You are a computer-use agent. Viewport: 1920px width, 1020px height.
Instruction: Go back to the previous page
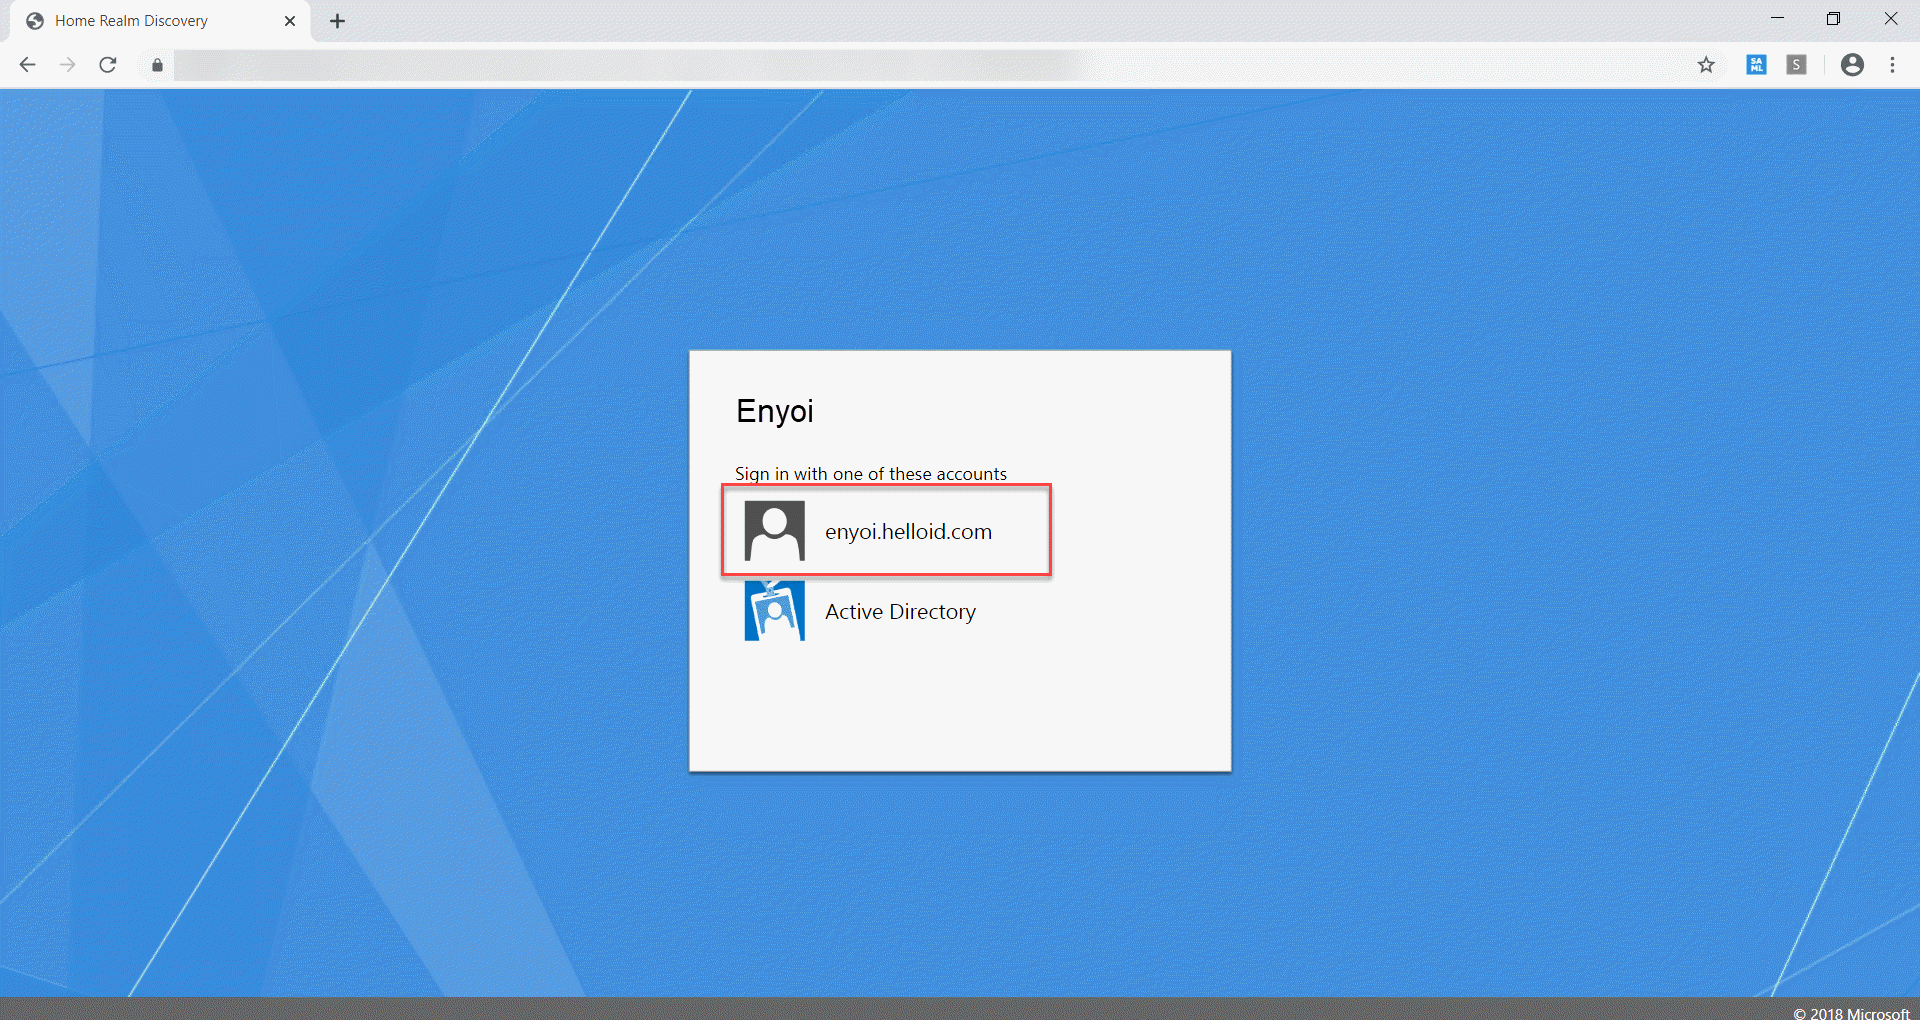(27, 65)
